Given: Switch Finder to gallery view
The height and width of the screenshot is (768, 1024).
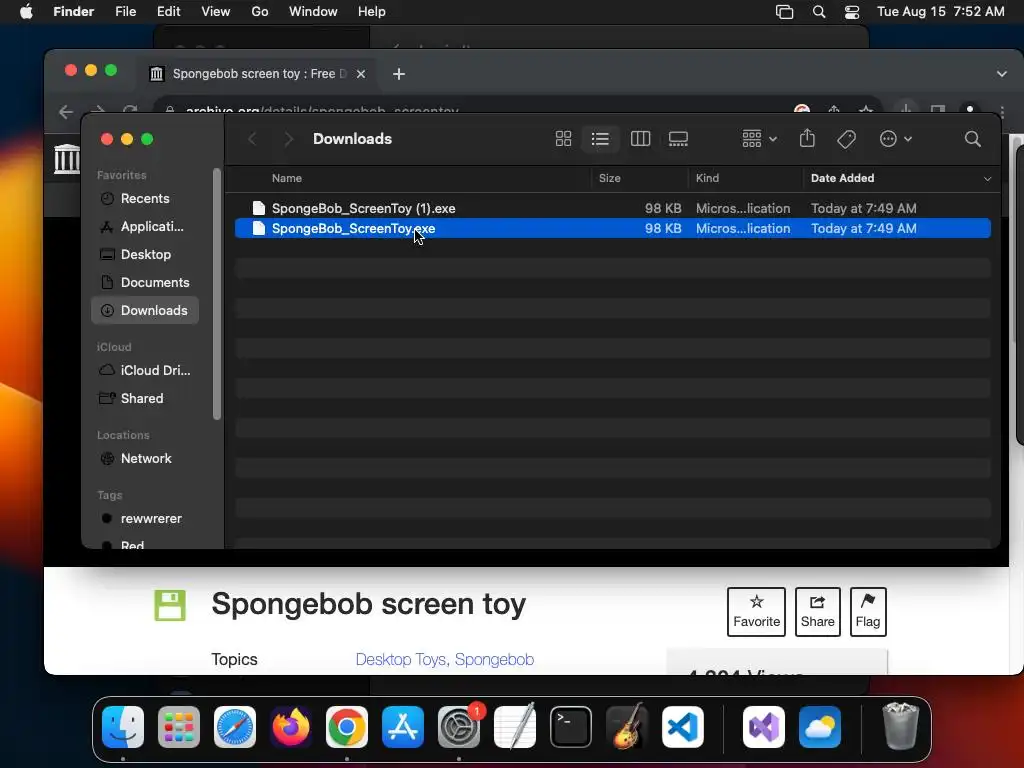Looking at the screenshot, I should pos(678,138).
